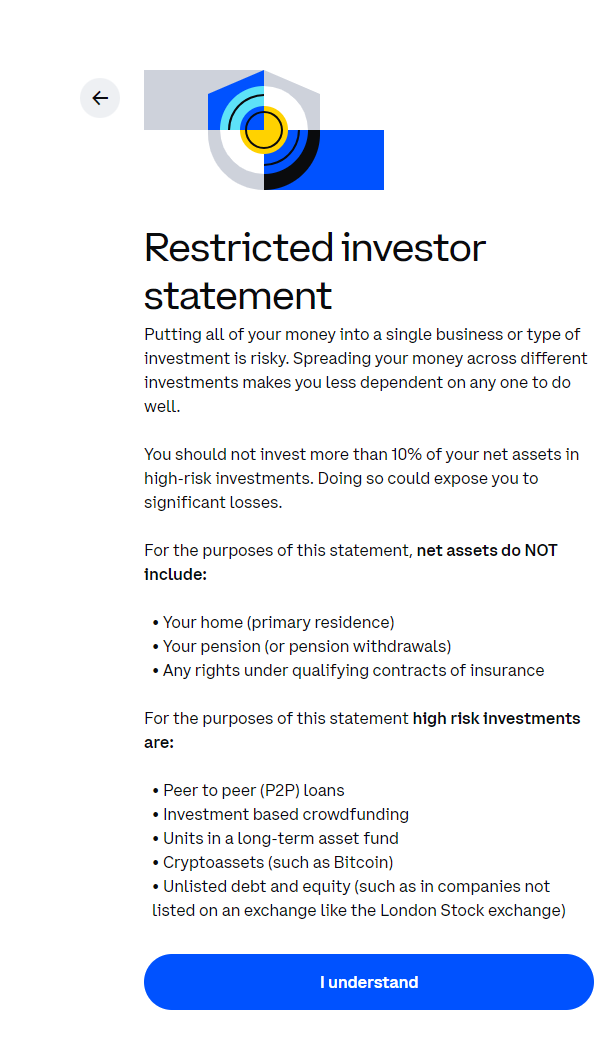Image resolution: width=613 pixels, height=1041 pixels.
Task: Click the qualifying contracts of insurance bullet
Action: point(353,670)
